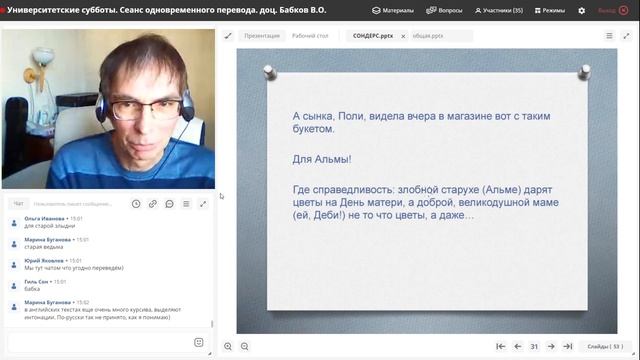Go to the previous slide
Image resolution: width=640 pixels, height=360 pixels.
click(x=518, y=347)
